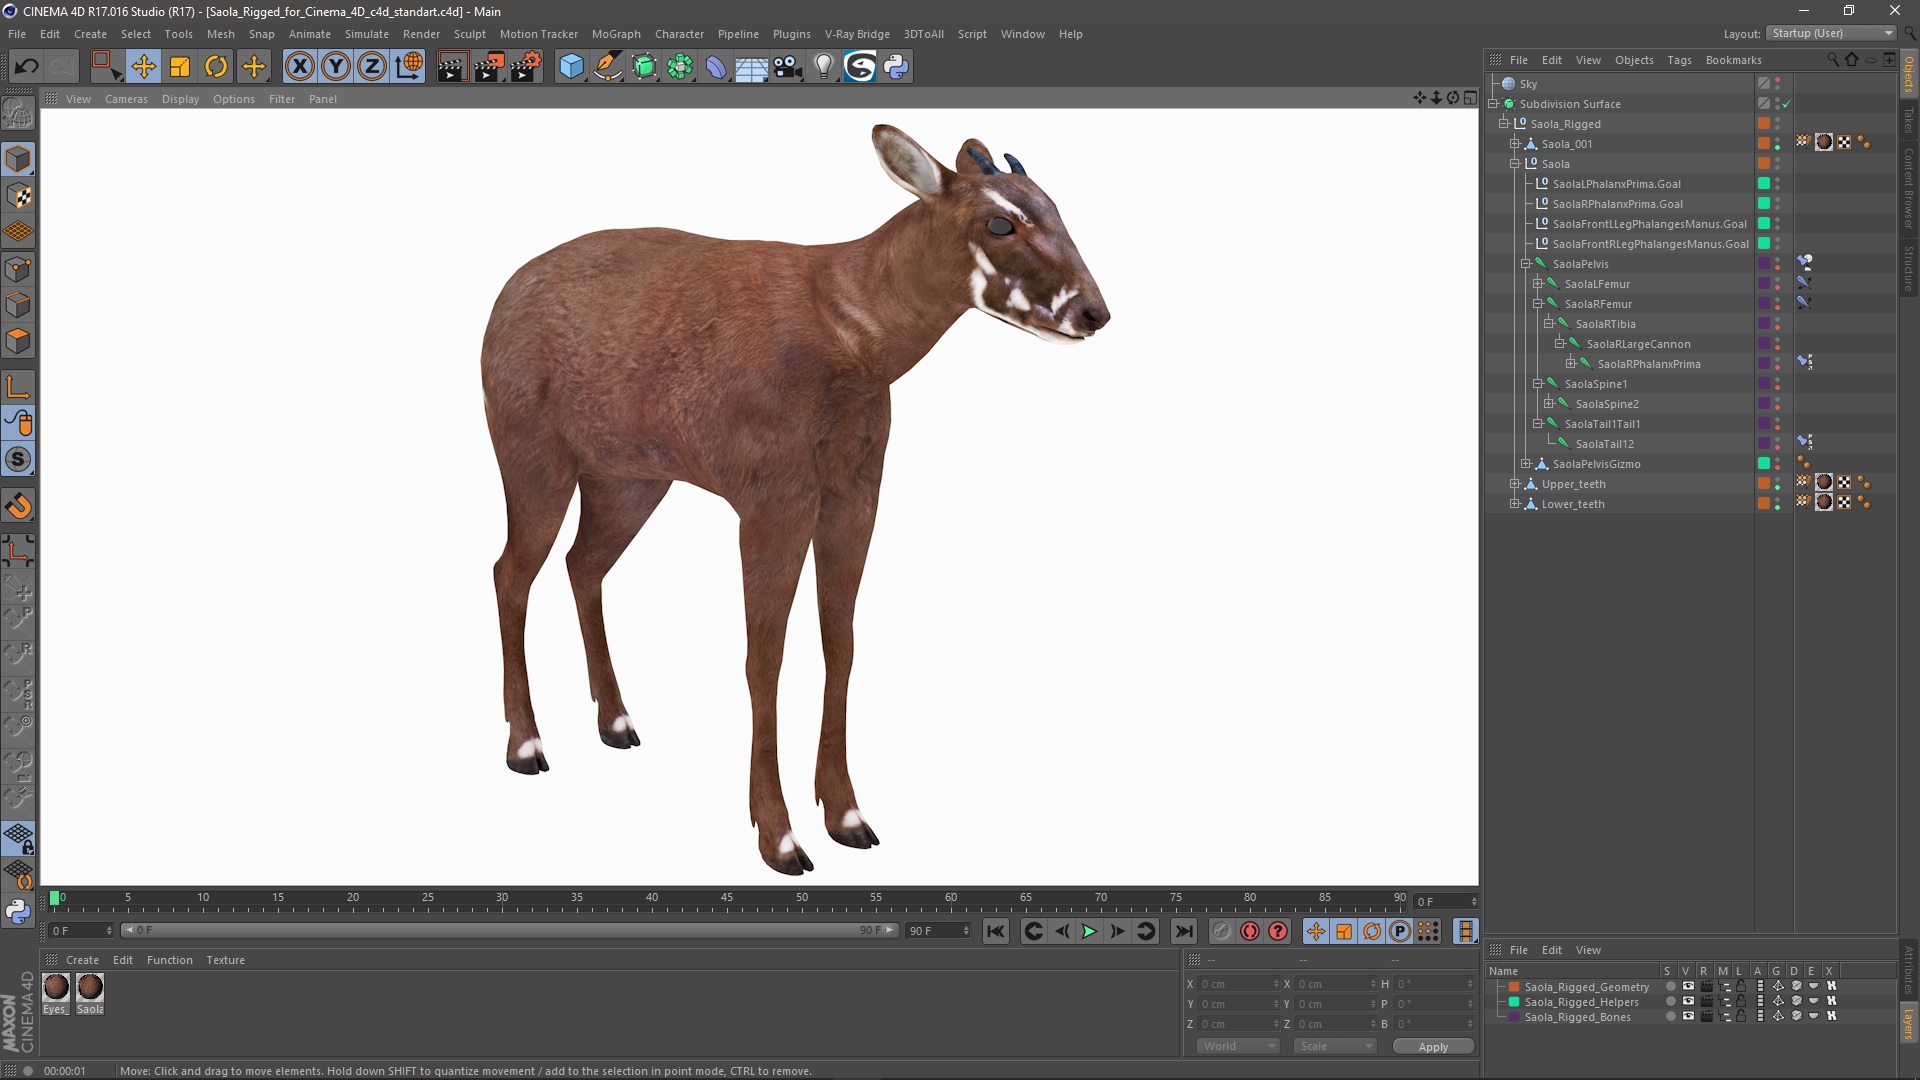Add a Camera object

click(x=788, y=67)
